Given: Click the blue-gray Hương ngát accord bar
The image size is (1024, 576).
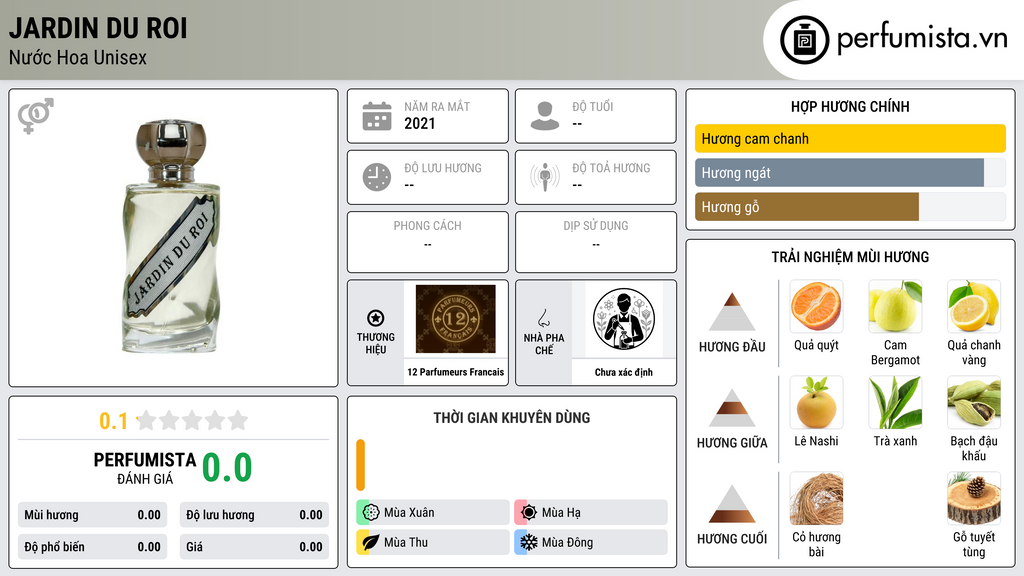Looking at the screenshot, I should pyautogui.click(x=839, y=172).
